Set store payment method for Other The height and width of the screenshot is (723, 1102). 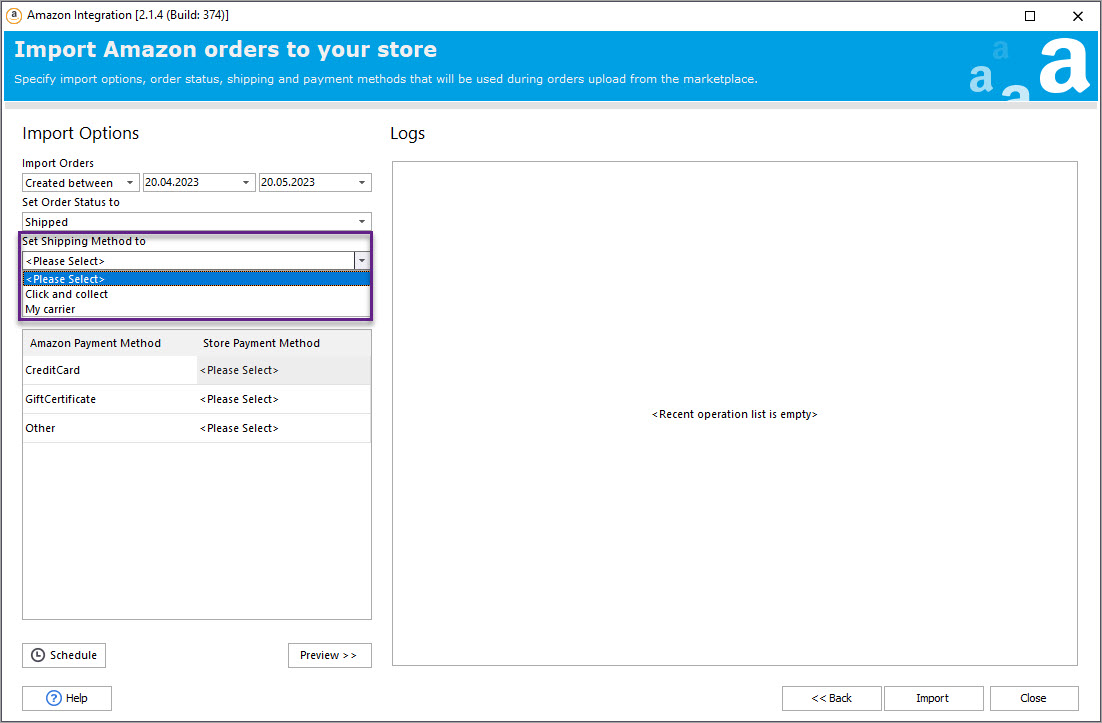click(x=283, y=428)
